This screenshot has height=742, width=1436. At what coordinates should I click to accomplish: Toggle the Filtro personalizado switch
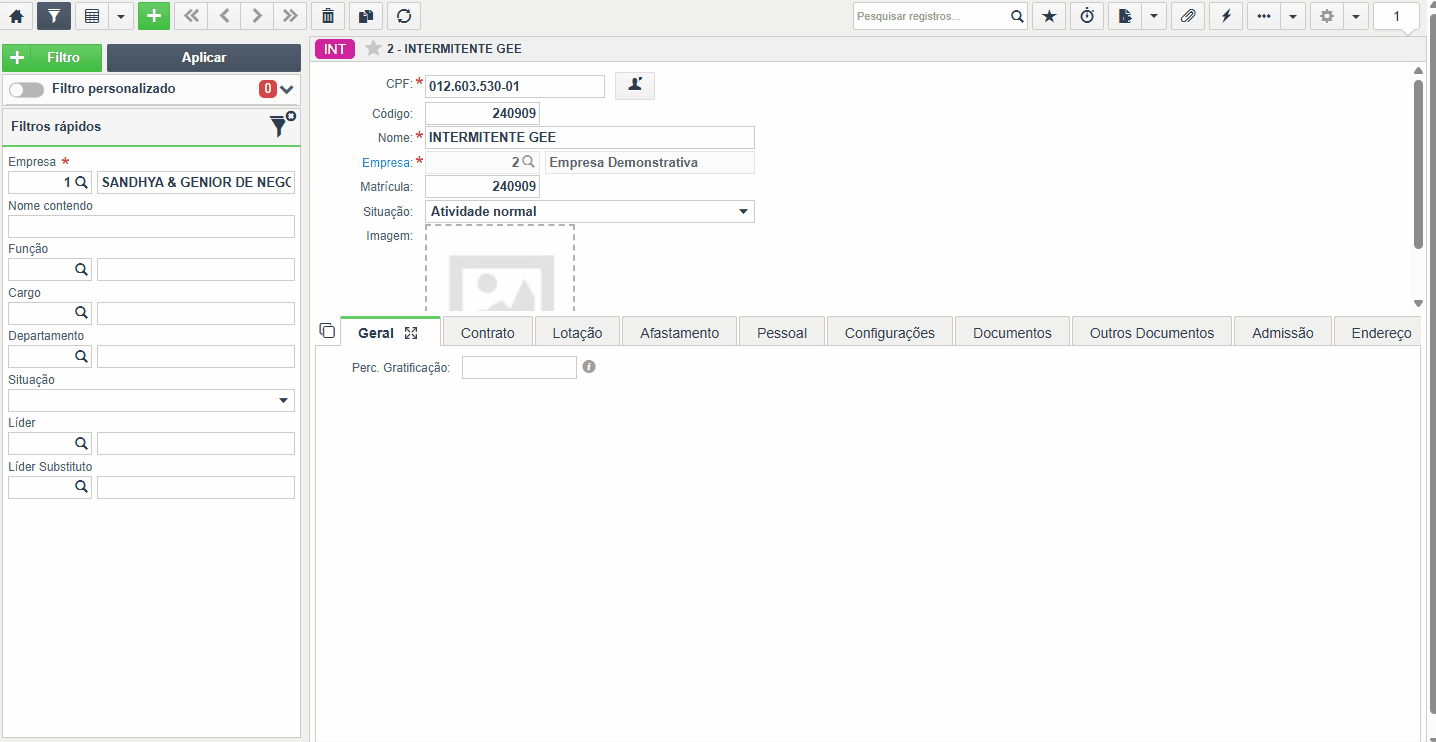[26, 89]
